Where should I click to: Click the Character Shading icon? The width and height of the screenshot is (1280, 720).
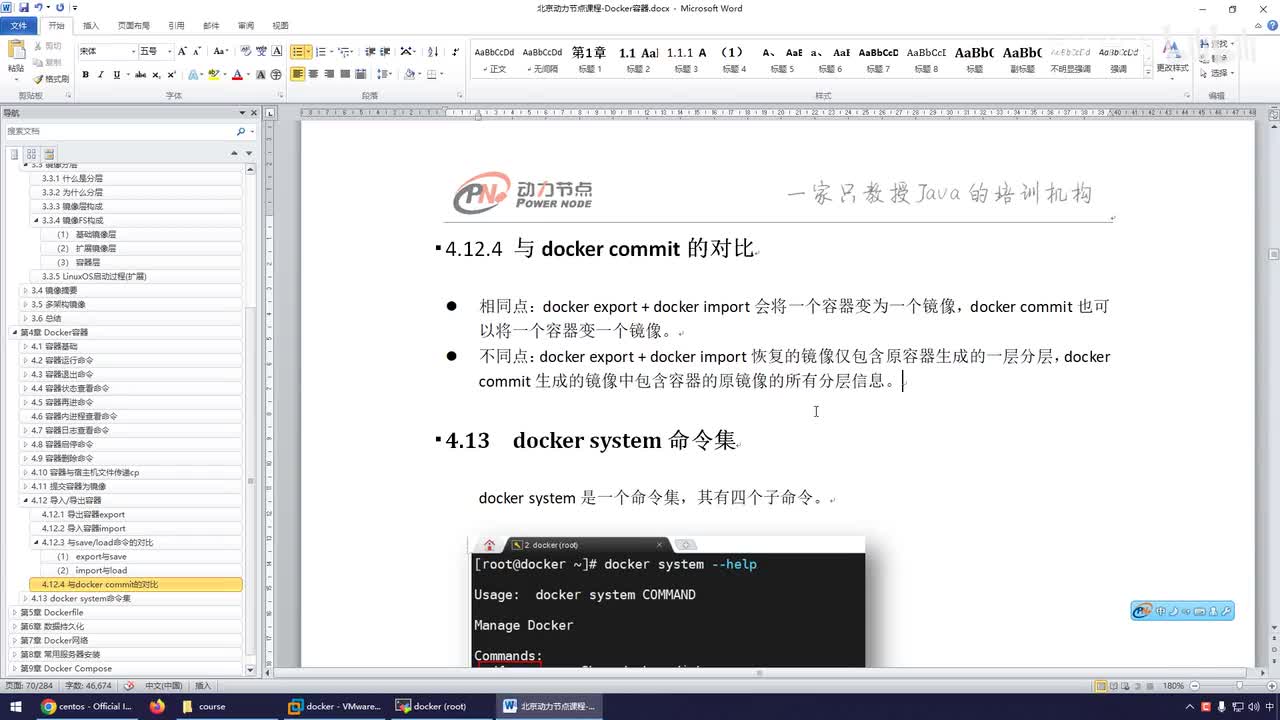pos(261,74)
